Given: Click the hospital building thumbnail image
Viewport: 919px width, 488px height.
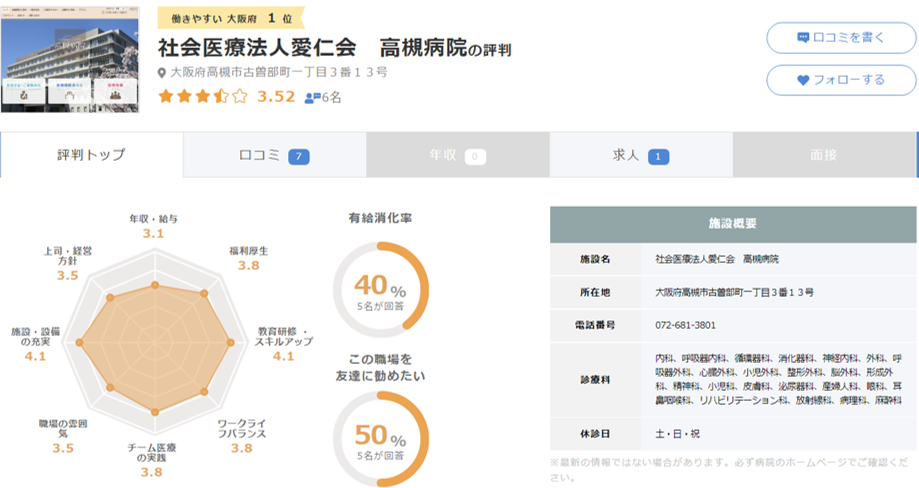Looking at the screenshot, I should pyautogui.click(x=70, y=60).
